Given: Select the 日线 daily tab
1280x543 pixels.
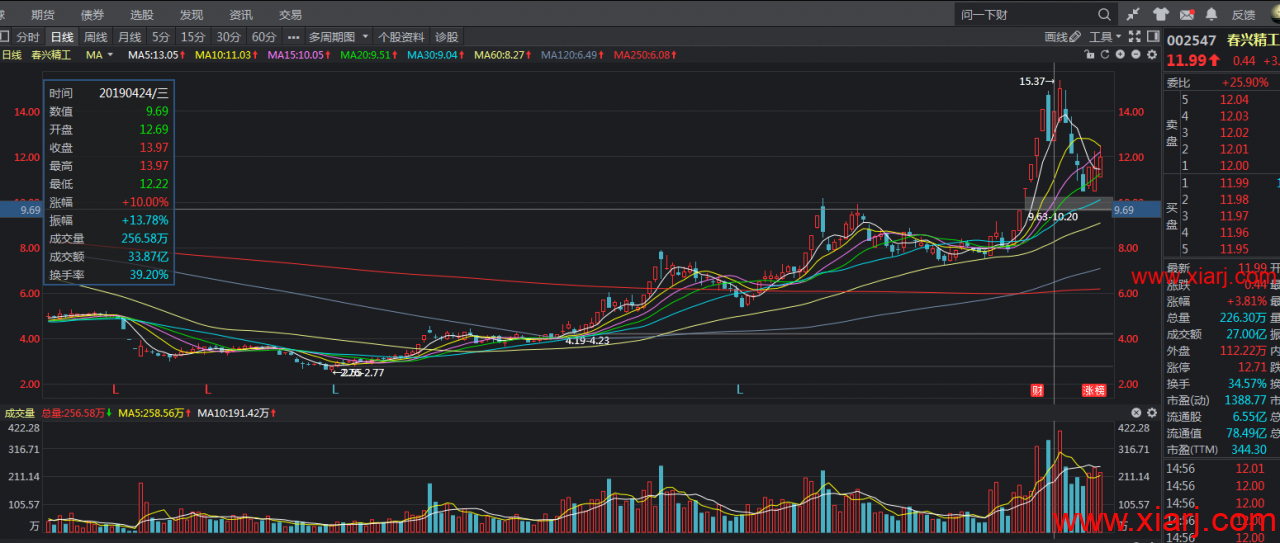Looking at the screenshot, I should pyautogui.click(x=62, y=37).
